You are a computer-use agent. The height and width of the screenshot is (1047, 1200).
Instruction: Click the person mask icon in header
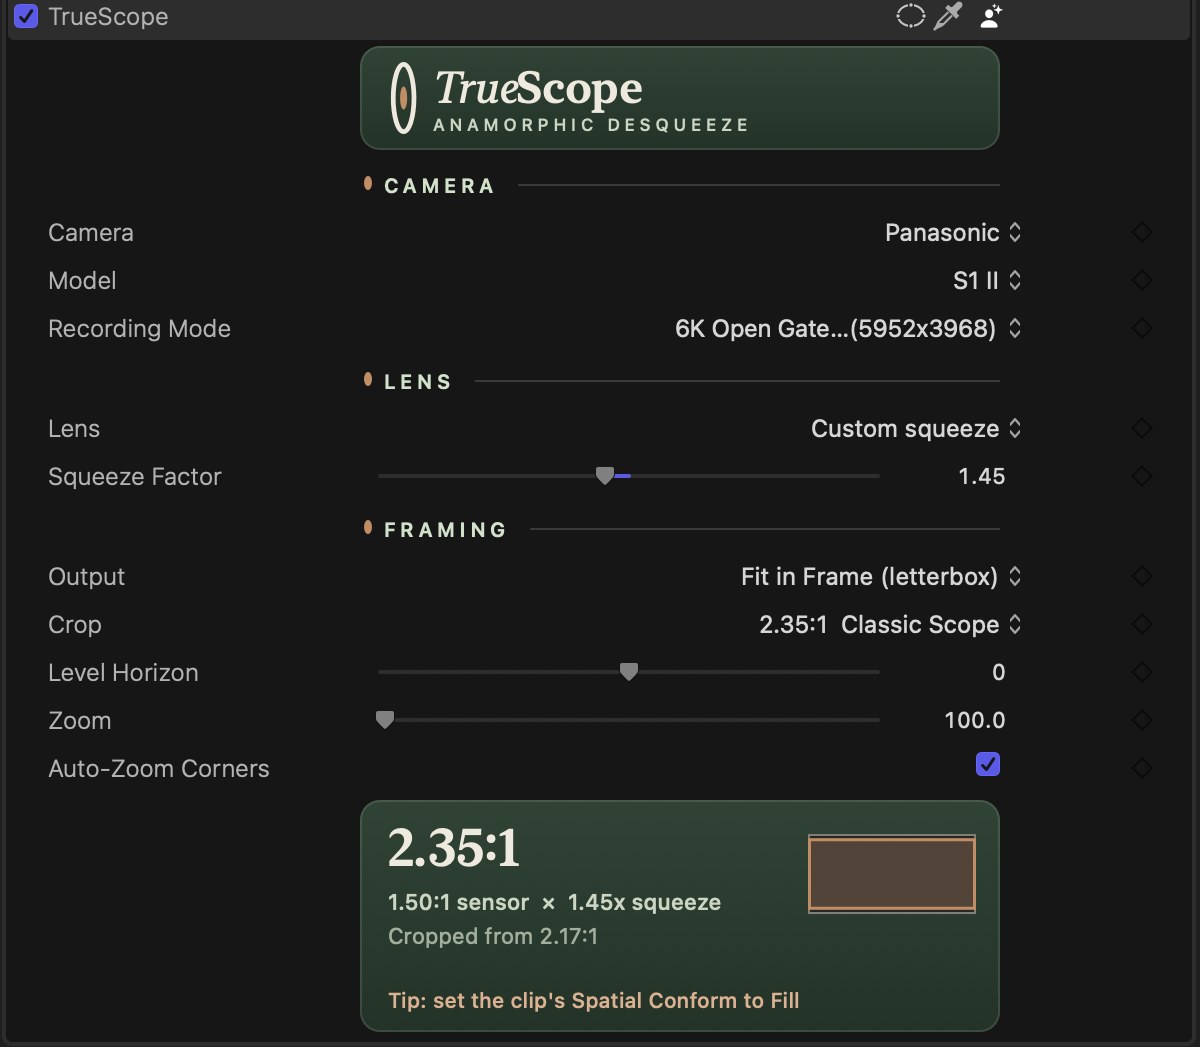pyautogui.click(x=990, y=16)
